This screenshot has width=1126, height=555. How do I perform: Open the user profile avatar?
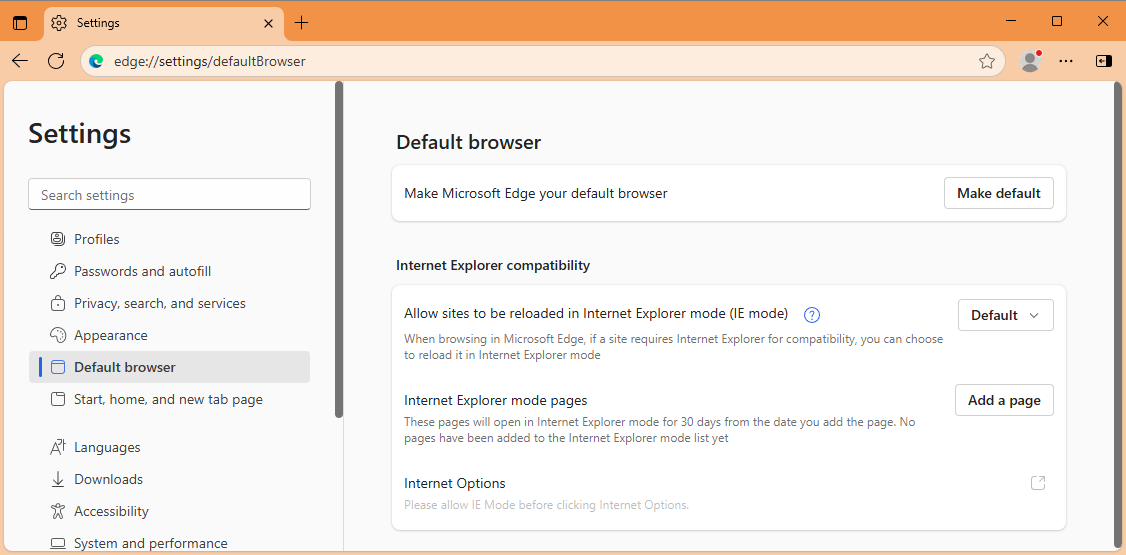(1030, 61)
